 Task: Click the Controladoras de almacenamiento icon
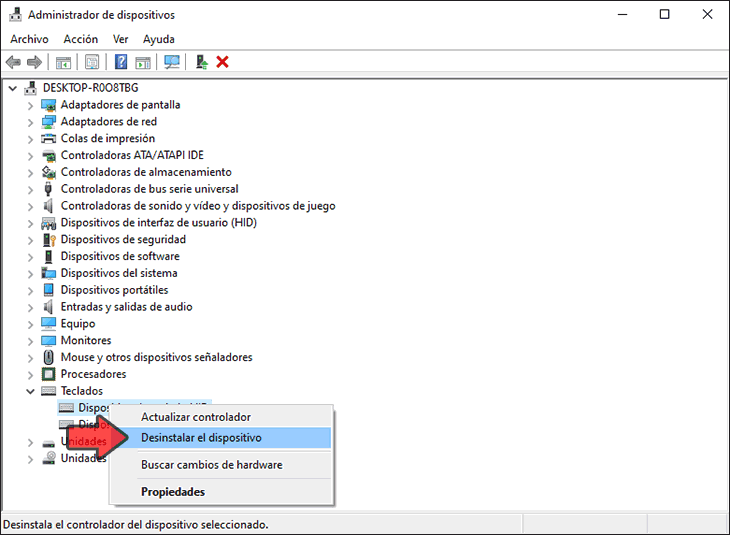[x=48, y=172]
